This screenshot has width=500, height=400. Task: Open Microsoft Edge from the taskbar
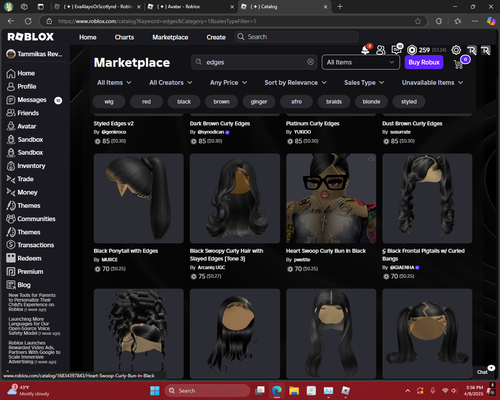pos(277,390)
